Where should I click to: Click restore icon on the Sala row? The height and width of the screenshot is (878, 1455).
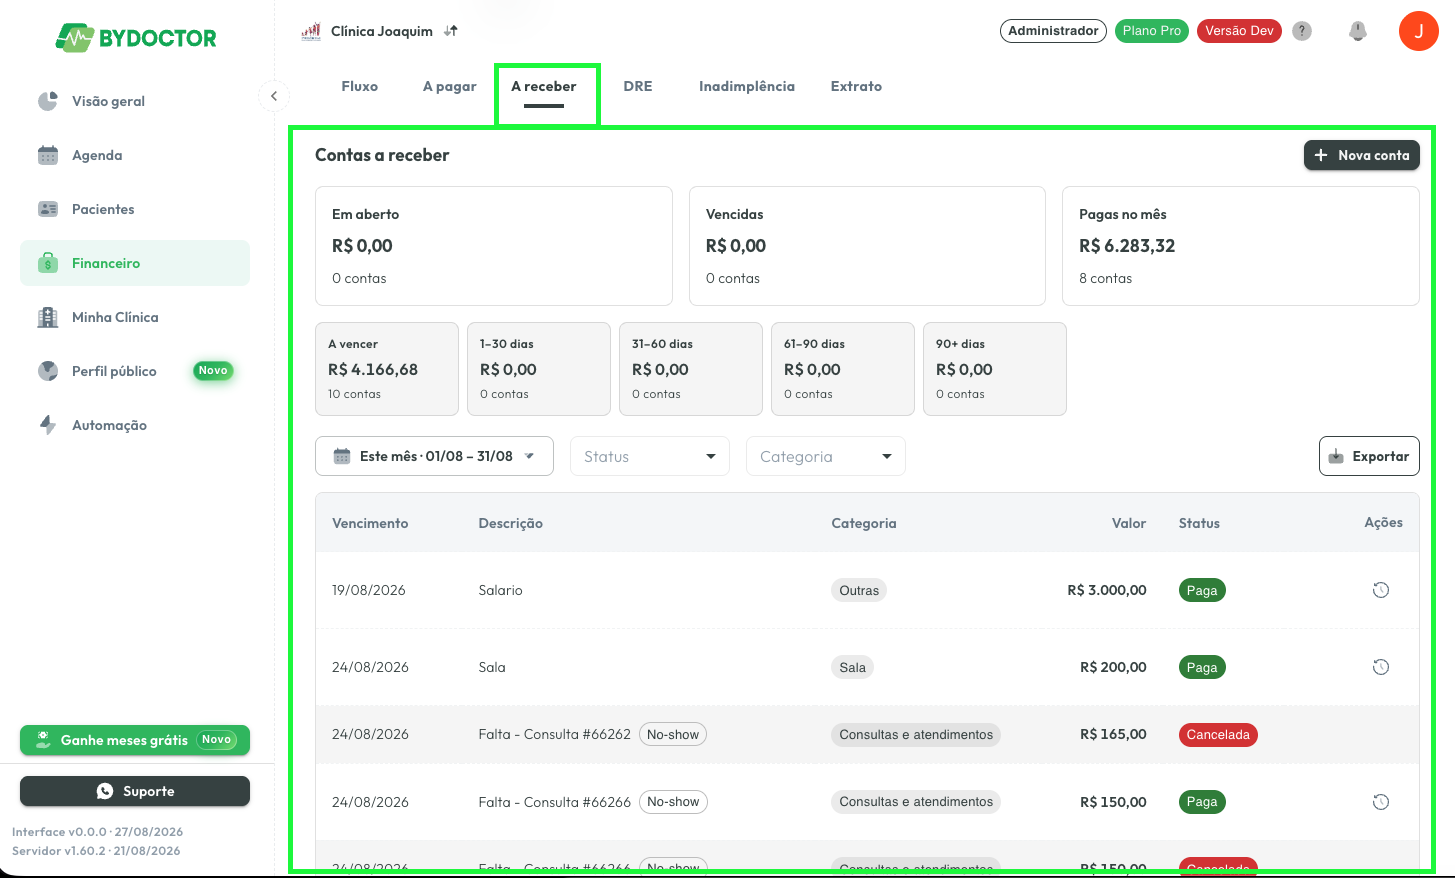coord(1381,667)
